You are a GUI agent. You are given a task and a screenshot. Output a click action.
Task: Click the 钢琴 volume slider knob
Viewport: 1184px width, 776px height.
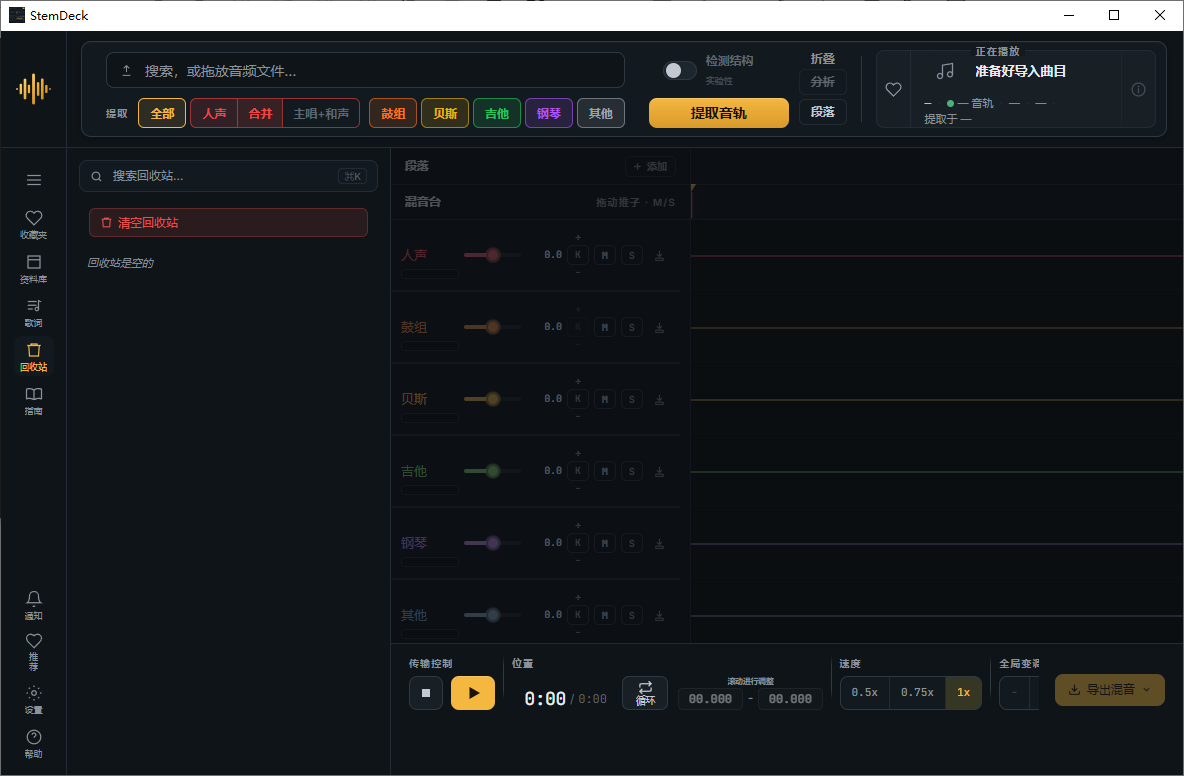[493, 543]
